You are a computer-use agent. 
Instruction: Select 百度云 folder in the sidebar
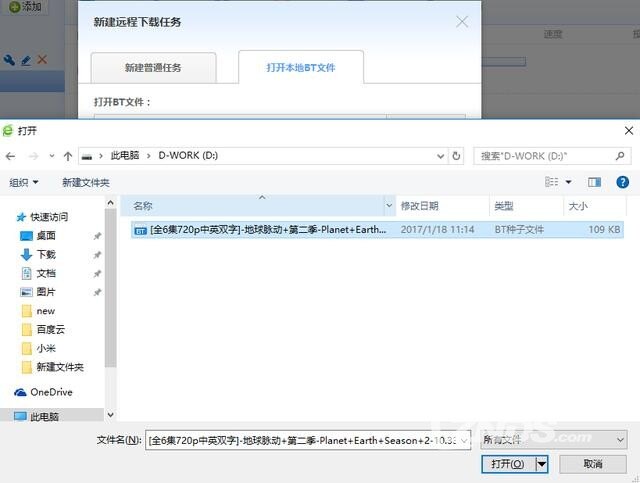pos(52,329)
